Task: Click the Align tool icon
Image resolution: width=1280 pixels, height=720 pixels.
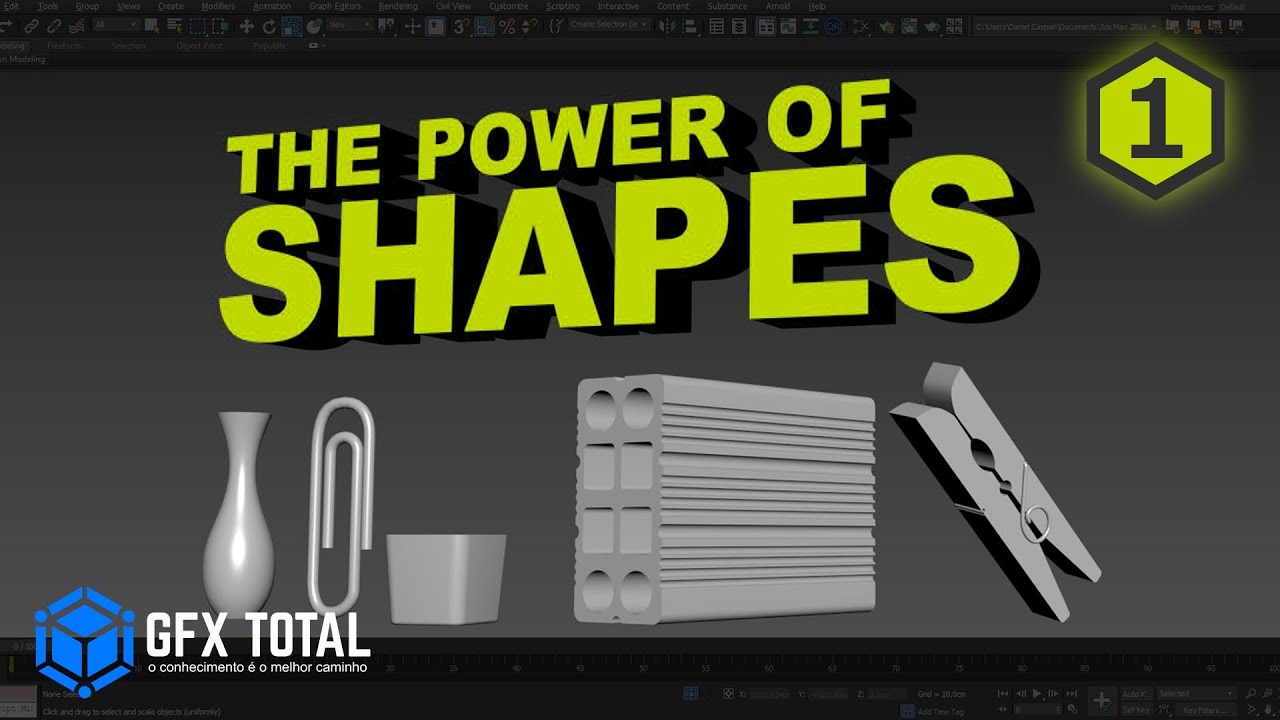Action: click(x=690, y=26)
